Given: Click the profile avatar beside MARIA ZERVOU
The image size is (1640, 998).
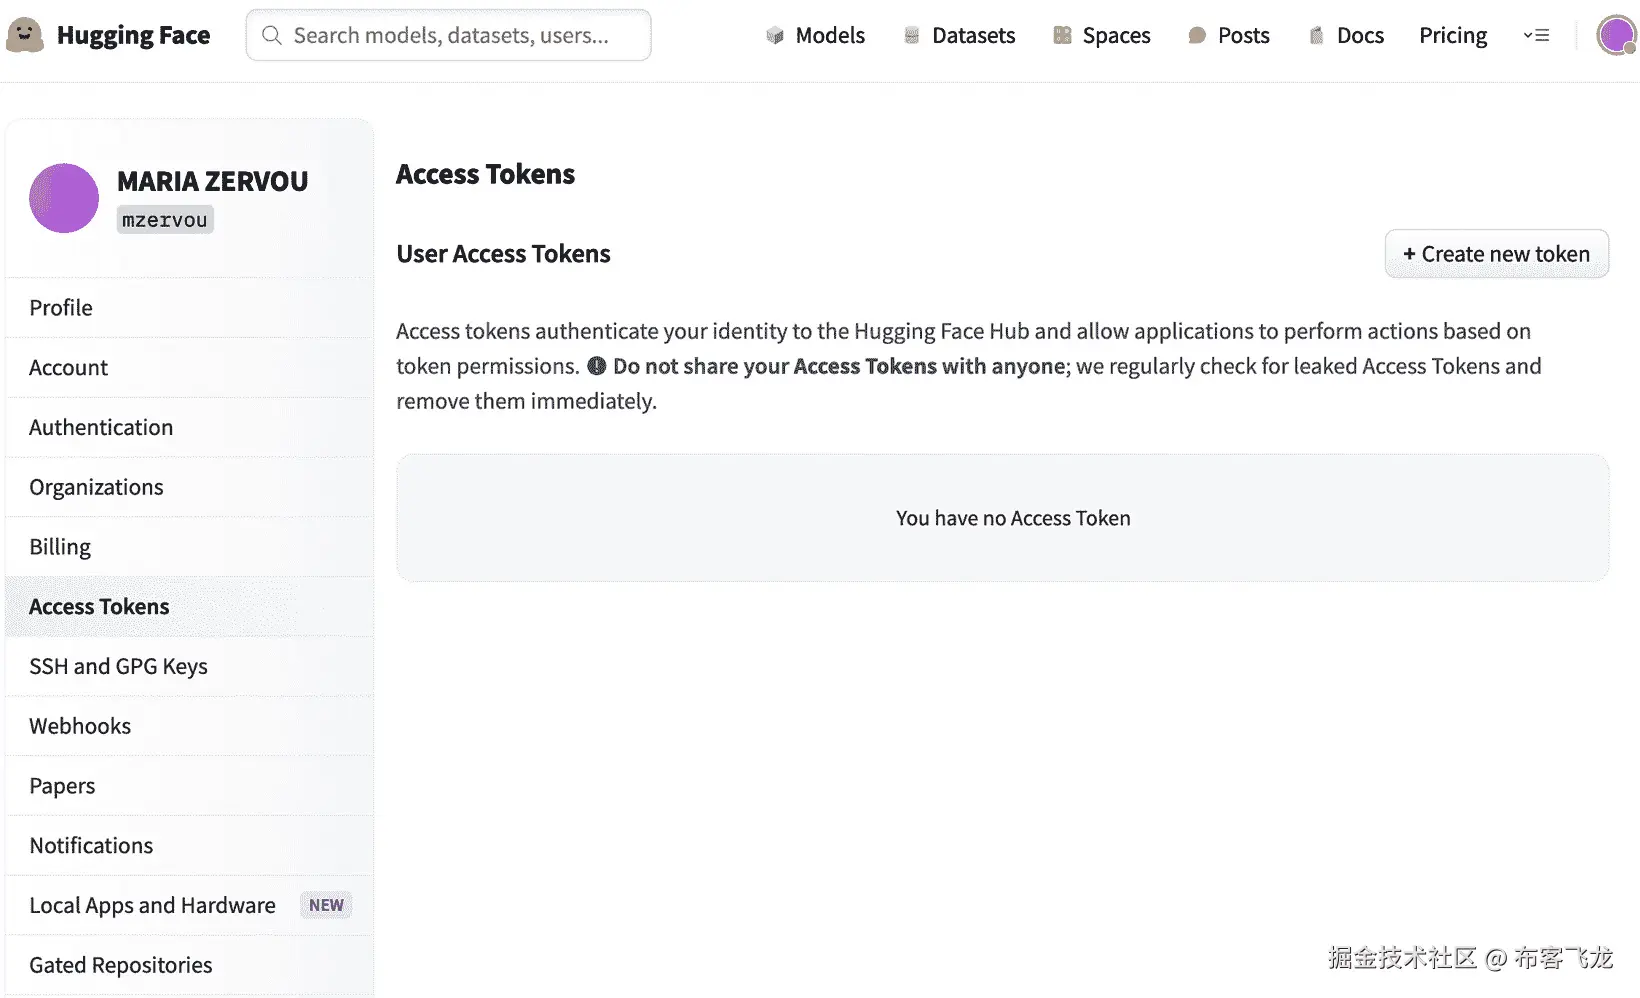Looking at the screenshot, I should (64, 198).
